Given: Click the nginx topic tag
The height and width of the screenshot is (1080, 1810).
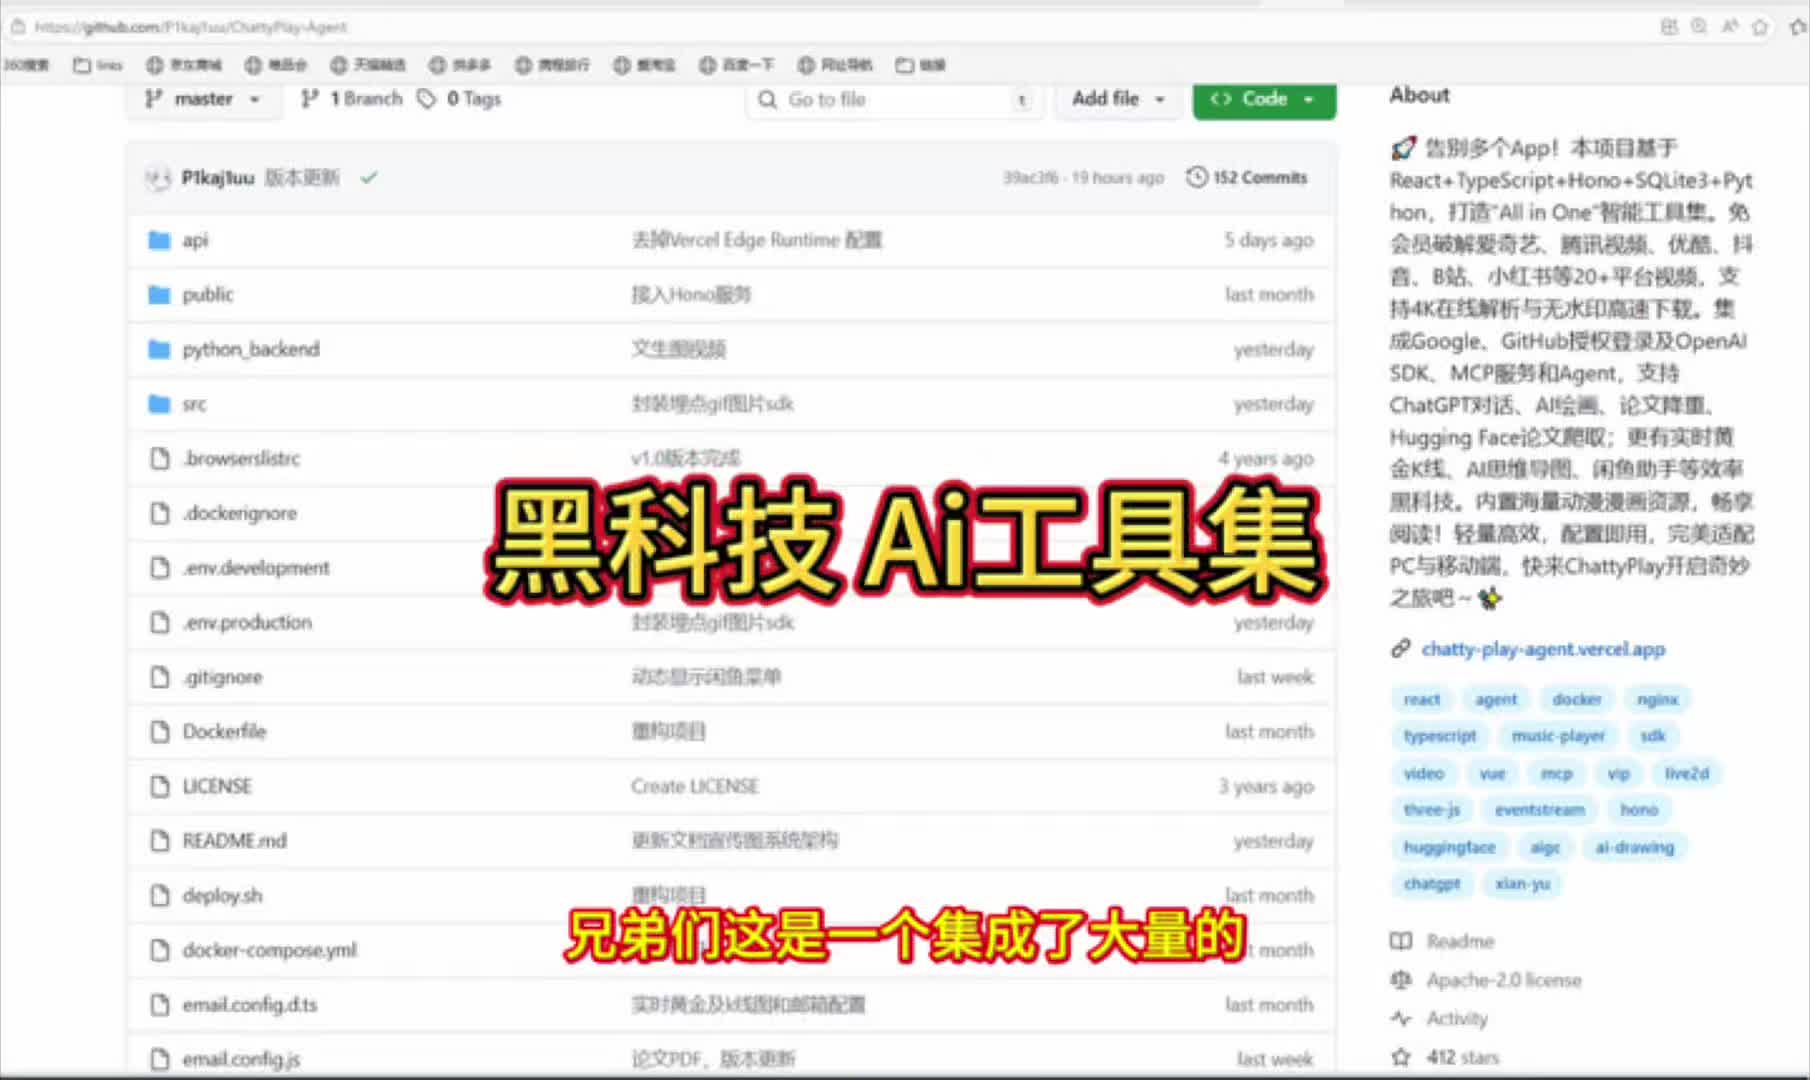Looking at the screenshot, I should 1657,699.
